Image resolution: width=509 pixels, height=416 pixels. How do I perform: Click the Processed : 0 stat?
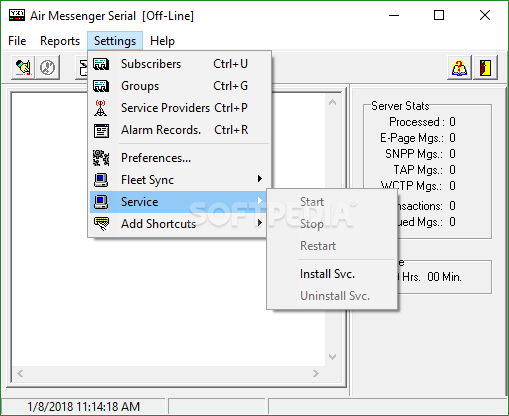click(422, 122)
